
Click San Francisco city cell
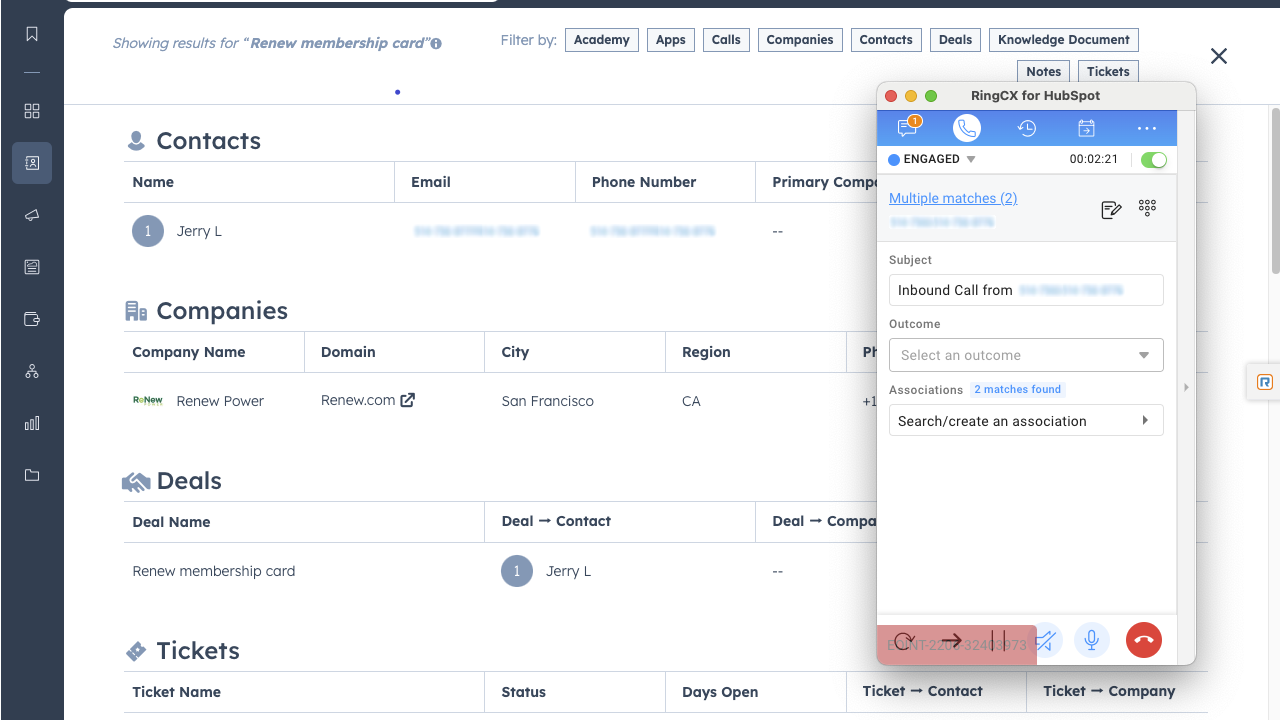click(548, 401)
